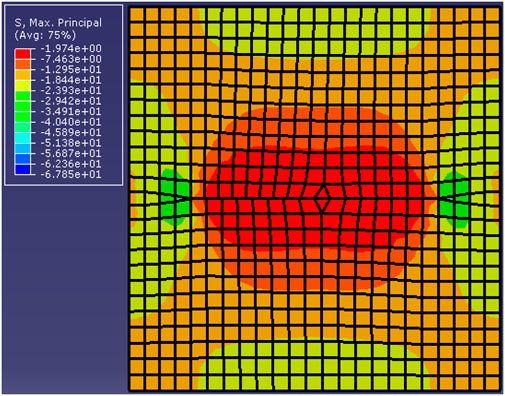505x396 pixels.
Task: Click the -7.463e+00 legend label
Action: (71, 59)
